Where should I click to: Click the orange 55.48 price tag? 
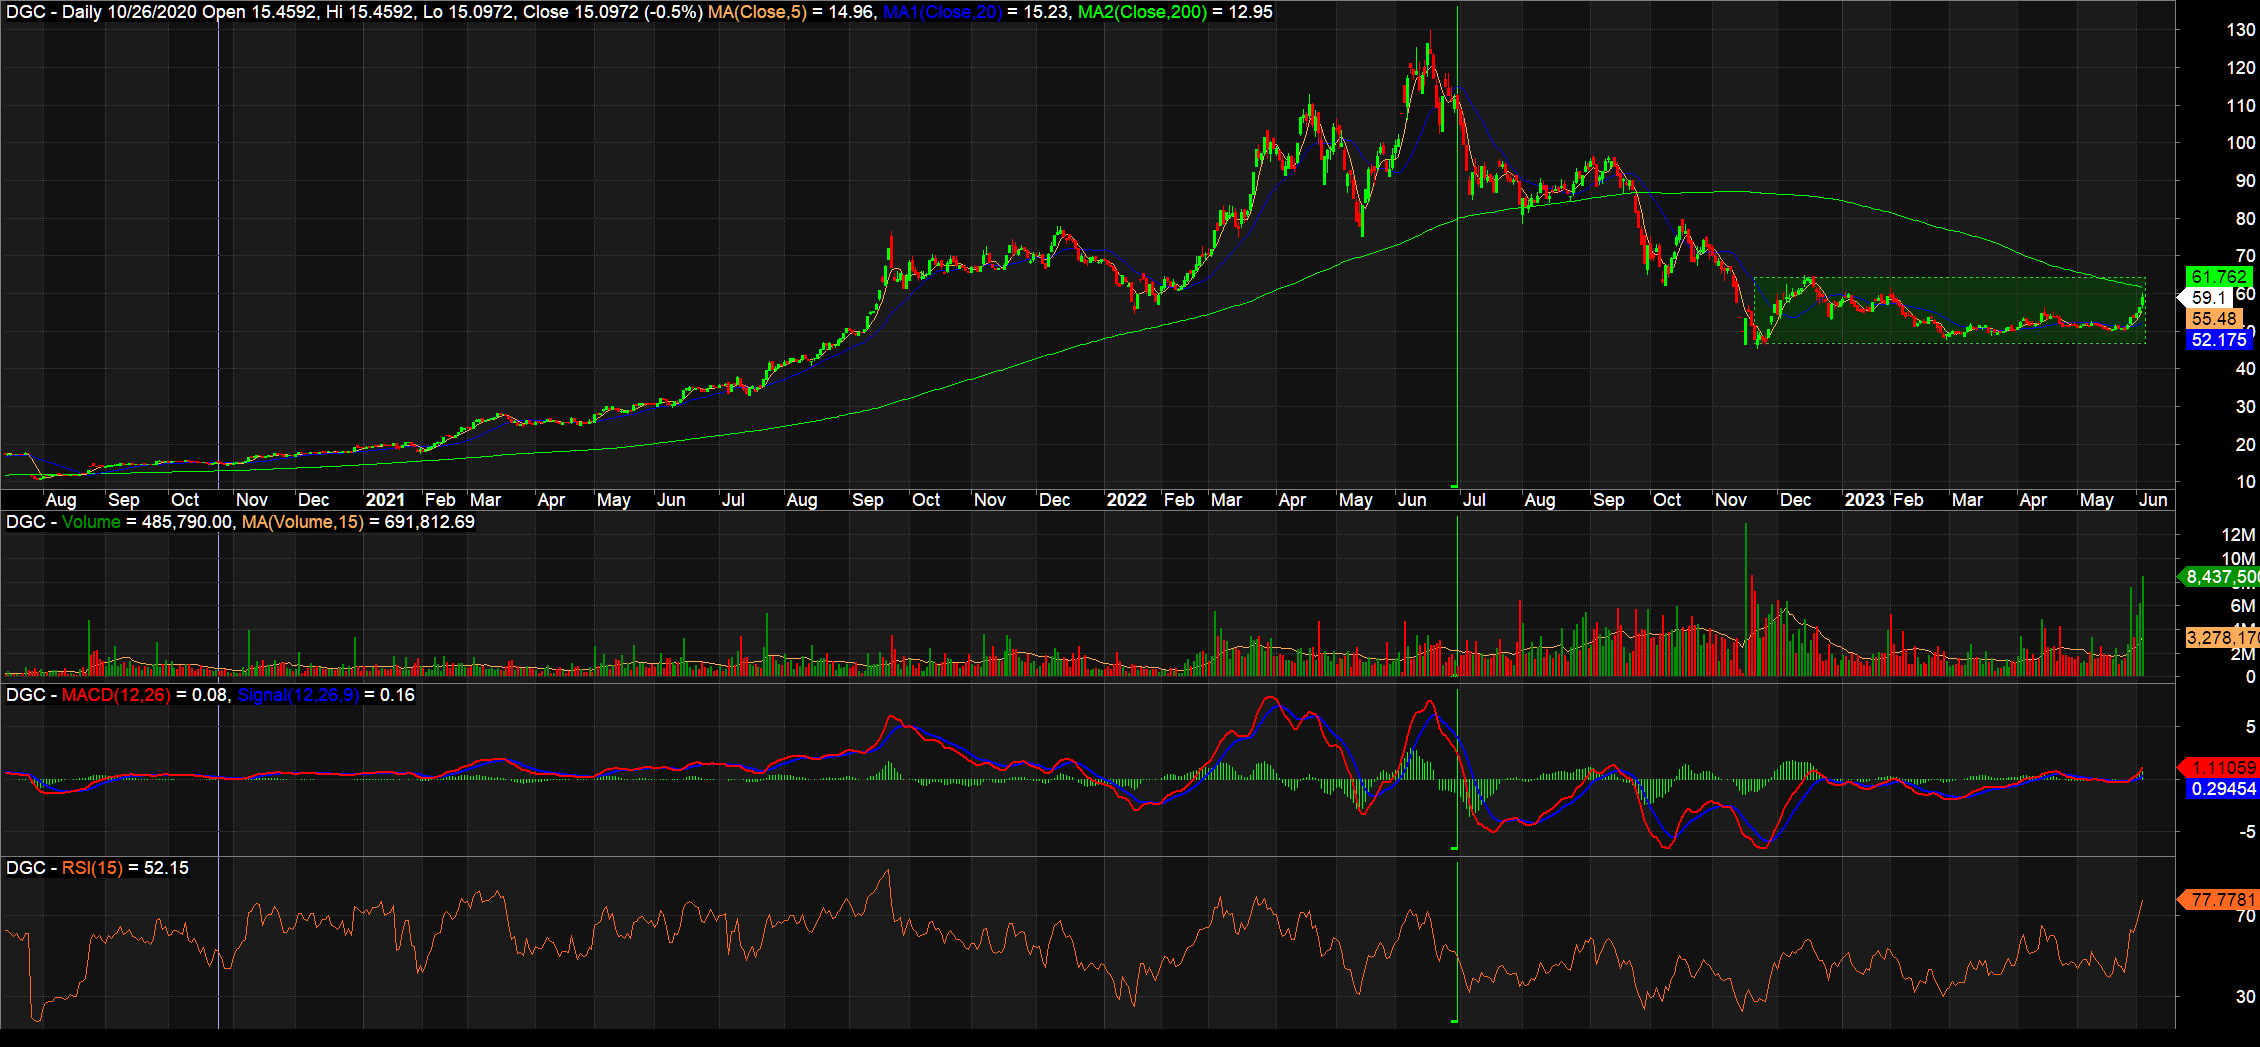[2213, 319]
